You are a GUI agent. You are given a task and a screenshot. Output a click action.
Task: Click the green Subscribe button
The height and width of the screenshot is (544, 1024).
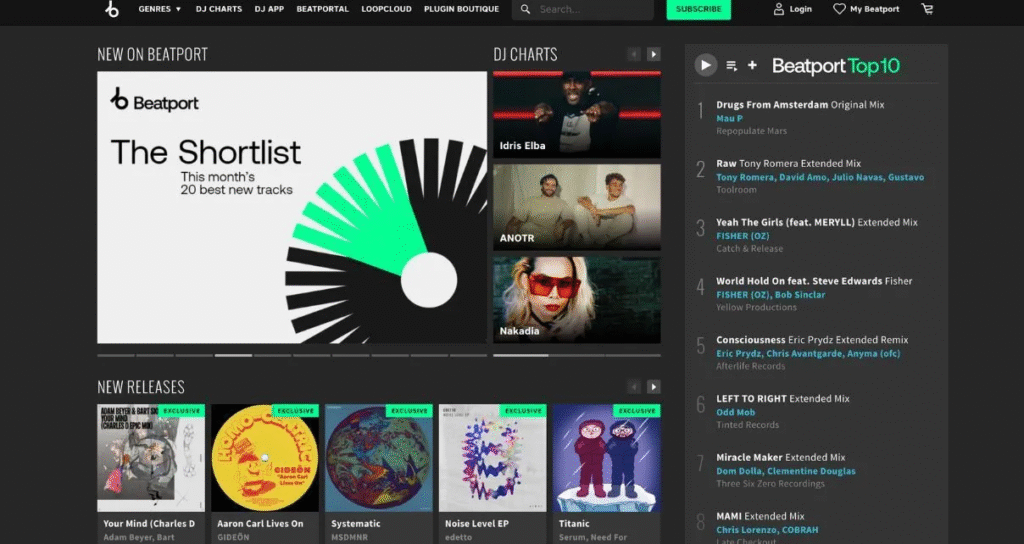tap(699, 9)
